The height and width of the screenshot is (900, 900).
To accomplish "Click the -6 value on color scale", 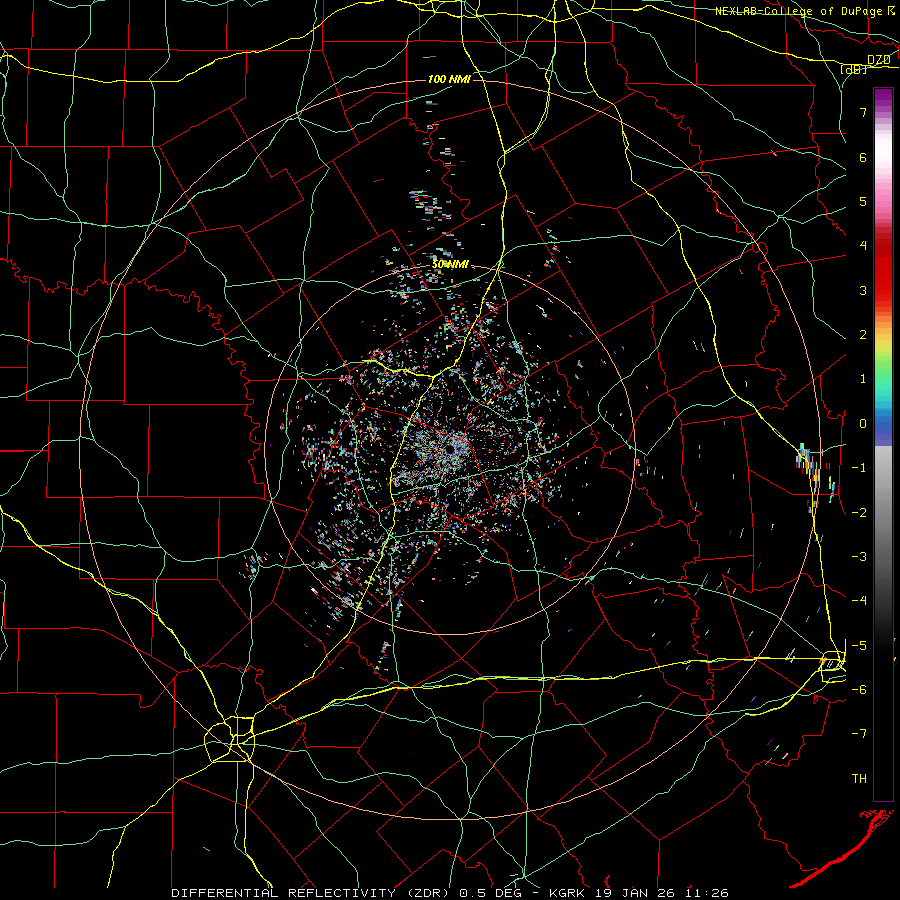I will (x=859, y=690).
